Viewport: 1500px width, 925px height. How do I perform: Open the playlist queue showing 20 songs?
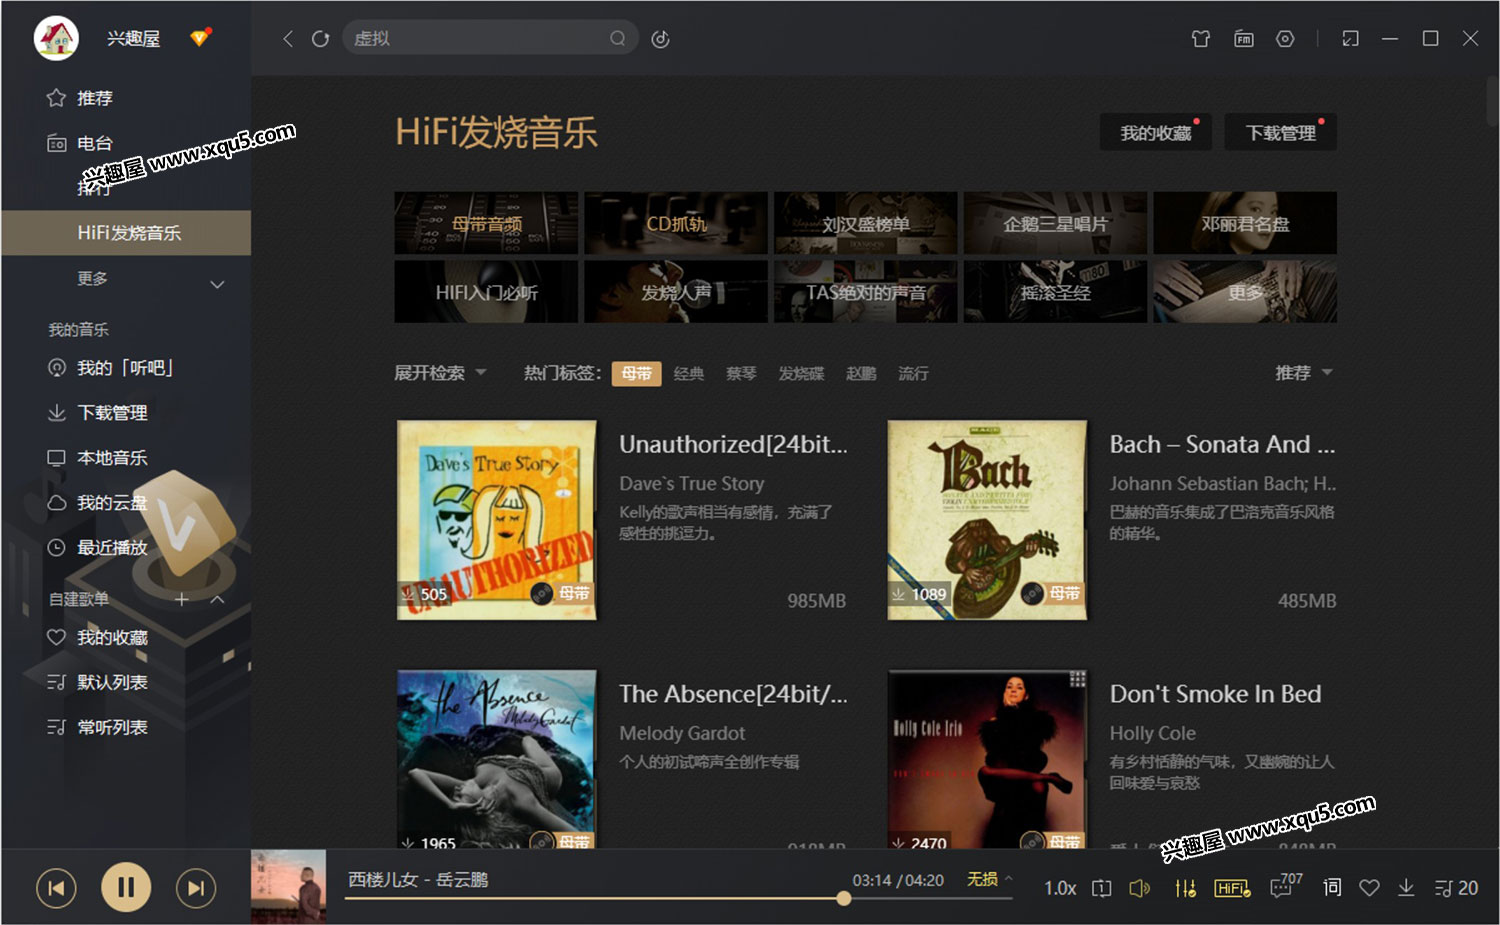[1456, 888]
